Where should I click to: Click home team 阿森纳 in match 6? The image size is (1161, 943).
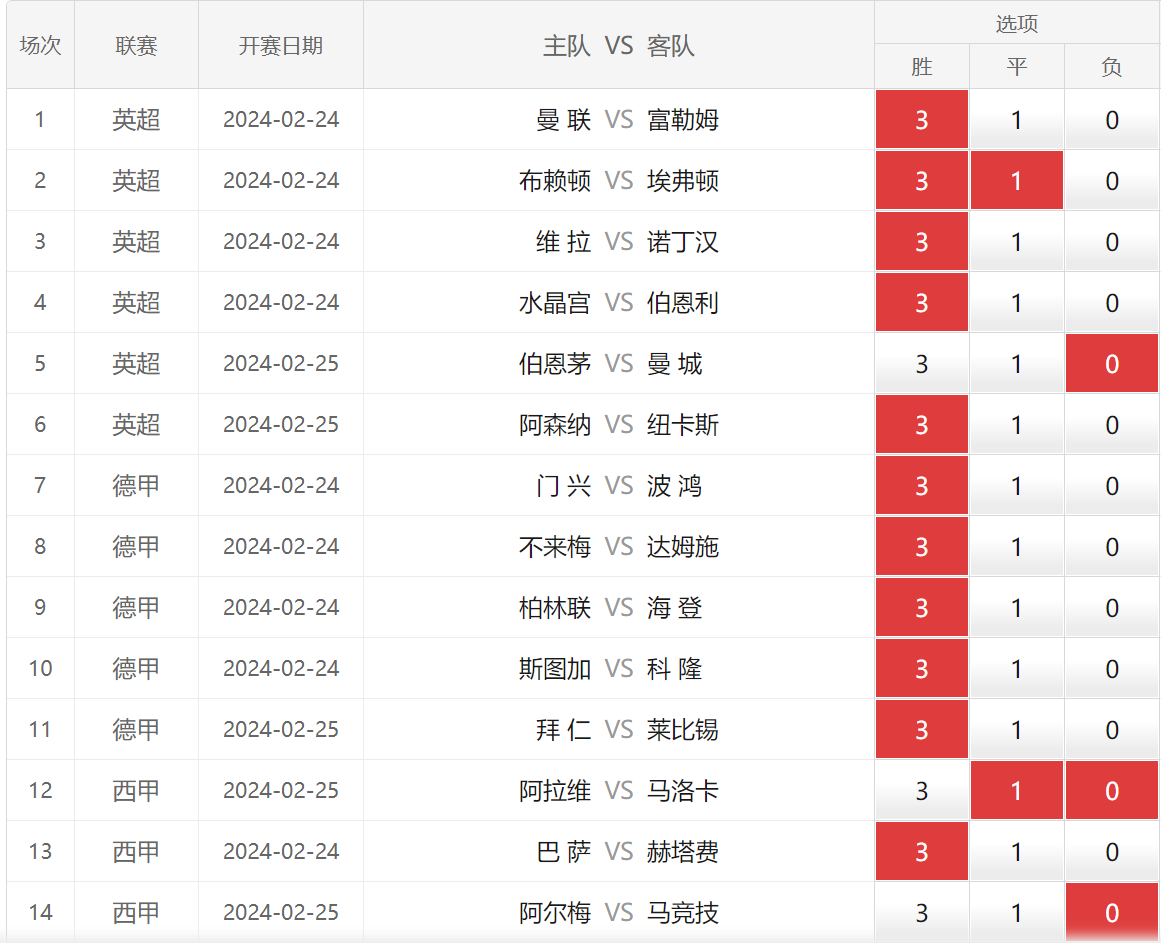coord(555,424)
